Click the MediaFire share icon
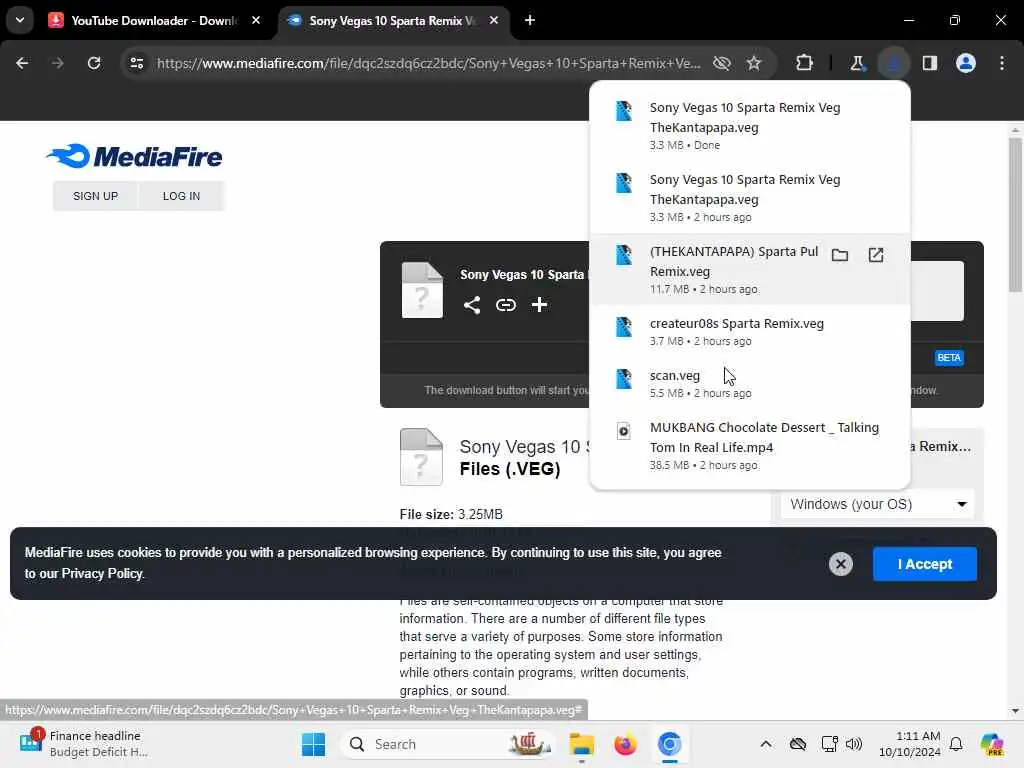 point(472,305)
